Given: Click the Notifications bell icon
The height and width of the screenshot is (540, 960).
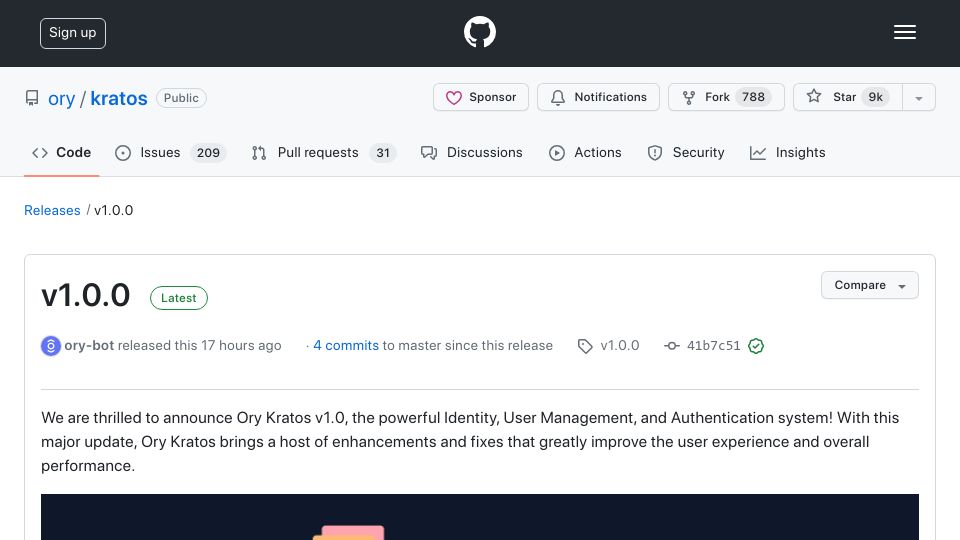Looking at the screenshot, I should pyautogui.click(x=558, y=98).
